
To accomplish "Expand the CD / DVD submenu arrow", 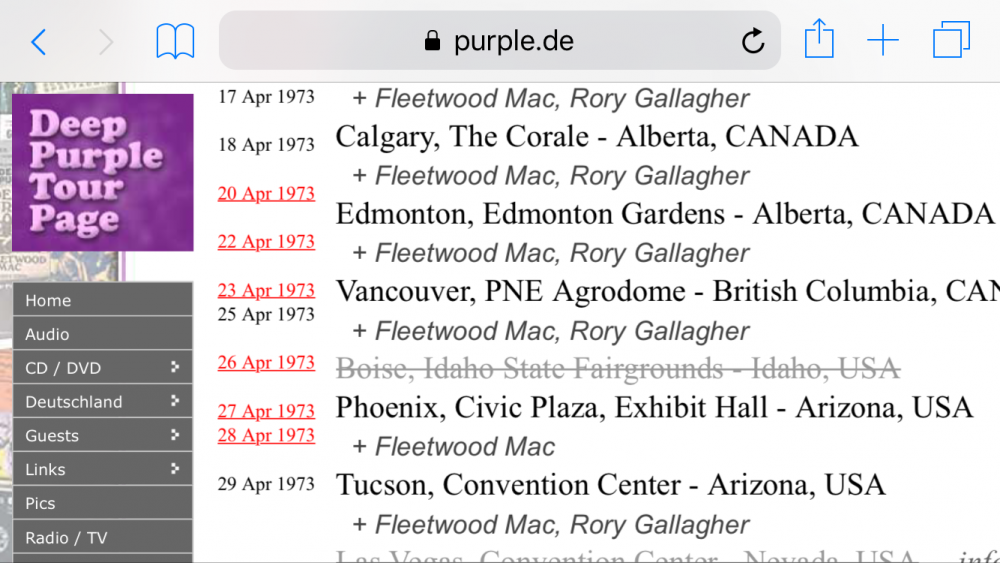I will click(175, 367).
